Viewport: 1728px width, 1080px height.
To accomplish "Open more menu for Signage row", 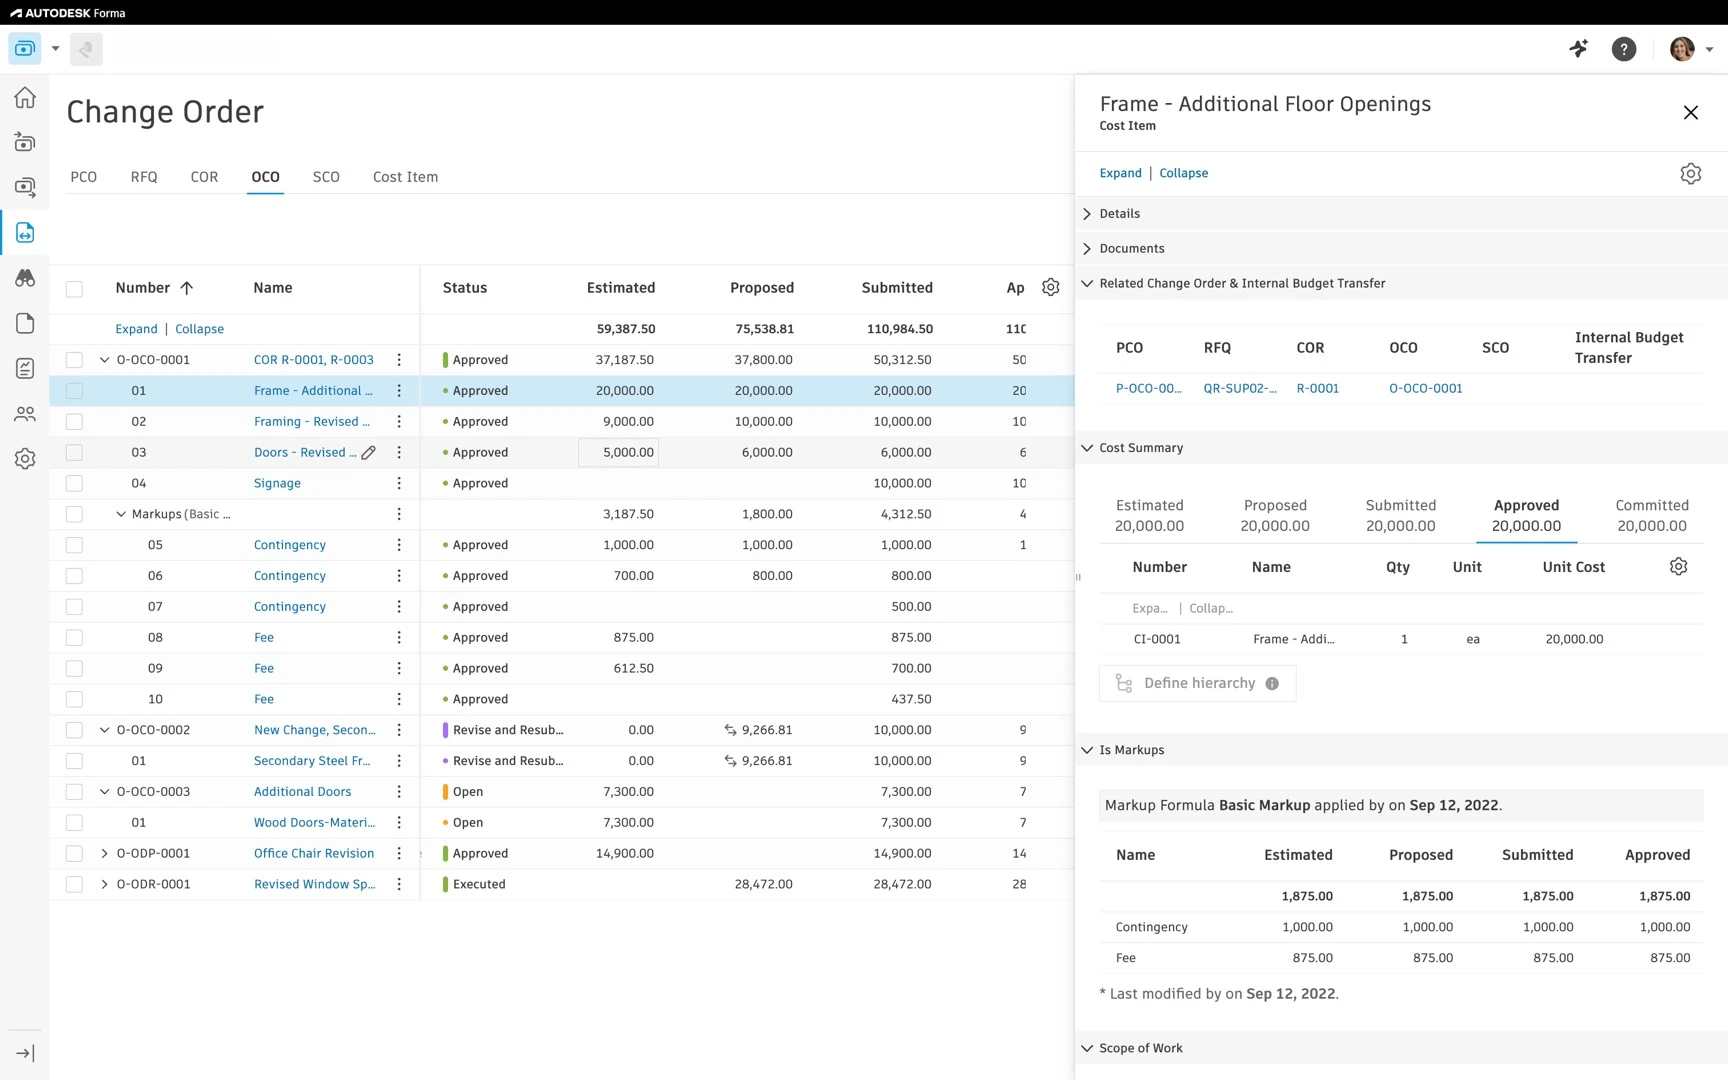I will pos(399,483).
